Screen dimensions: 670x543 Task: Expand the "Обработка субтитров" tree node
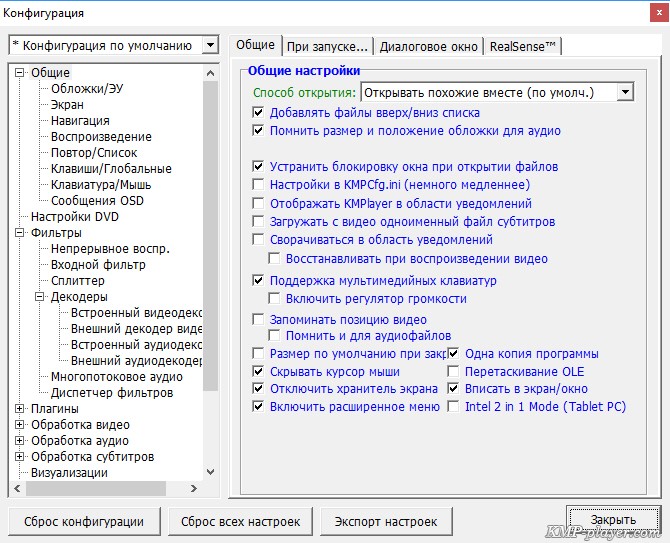tap(19, 457)
